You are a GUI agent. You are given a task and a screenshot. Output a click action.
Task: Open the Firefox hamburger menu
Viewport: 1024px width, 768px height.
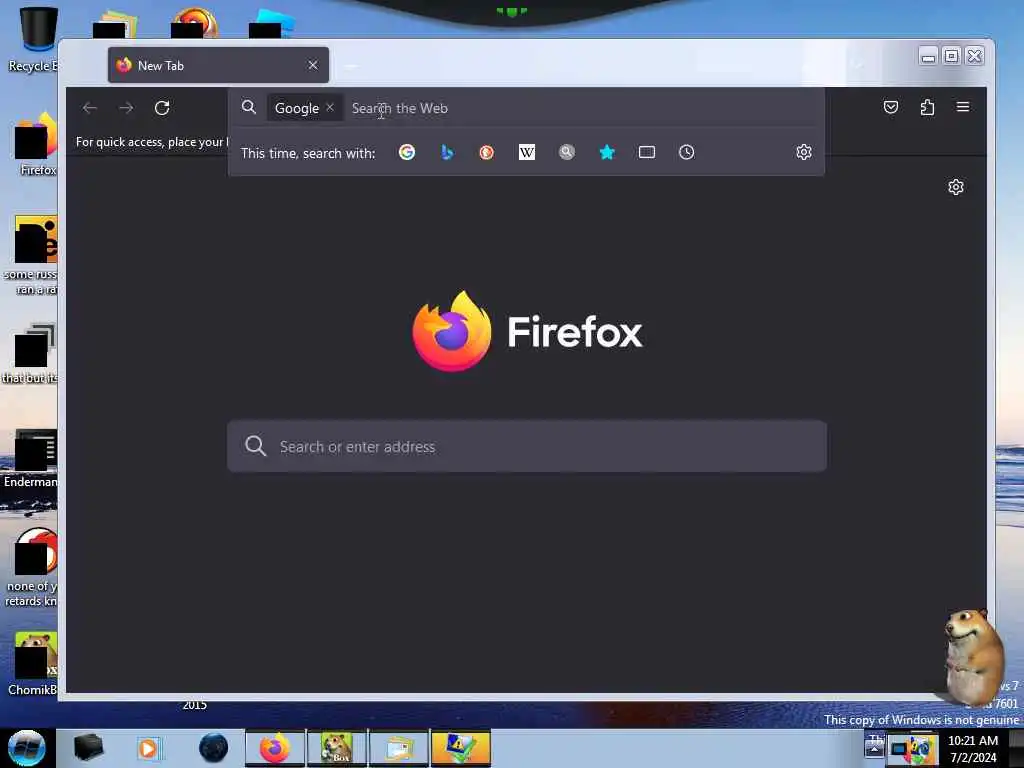coord(963,107)
